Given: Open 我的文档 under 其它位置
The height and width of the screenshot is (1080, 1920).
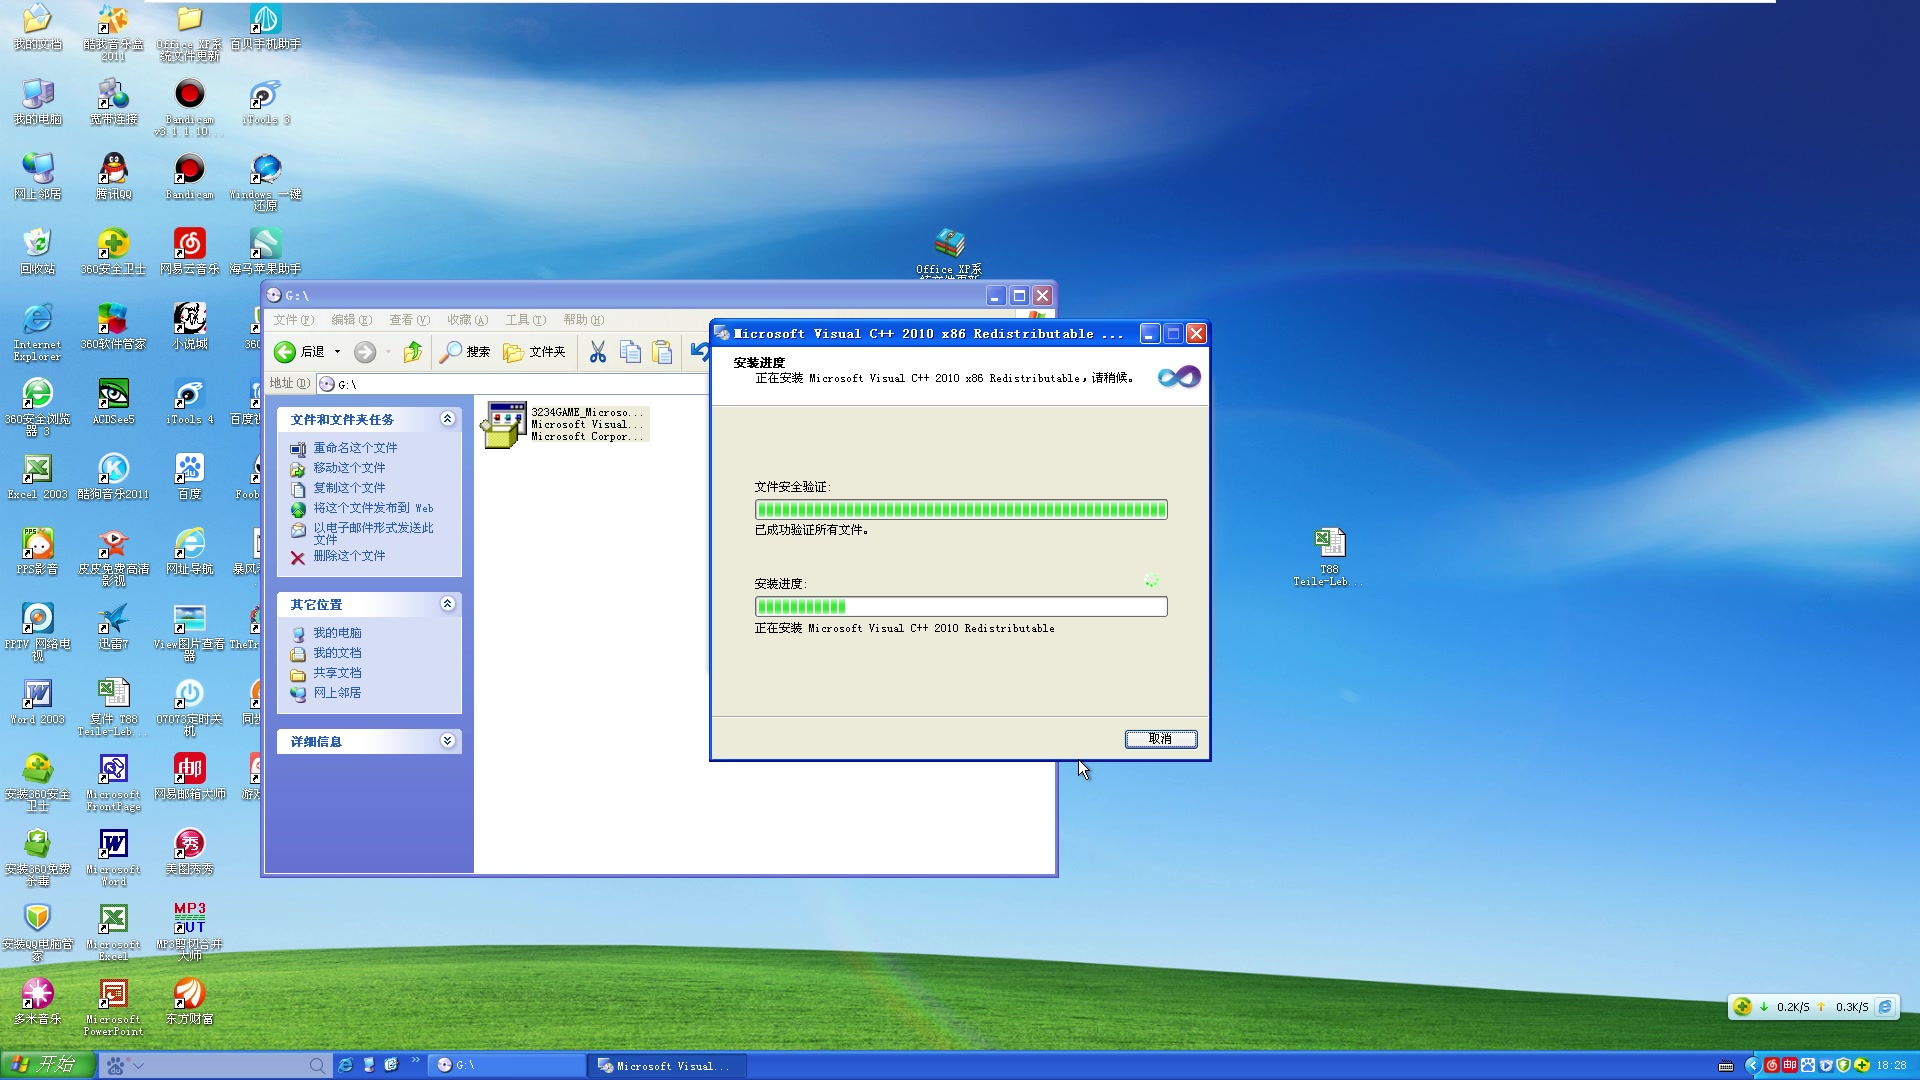Looking at the screenshot, I should click(x=337, y=653).
